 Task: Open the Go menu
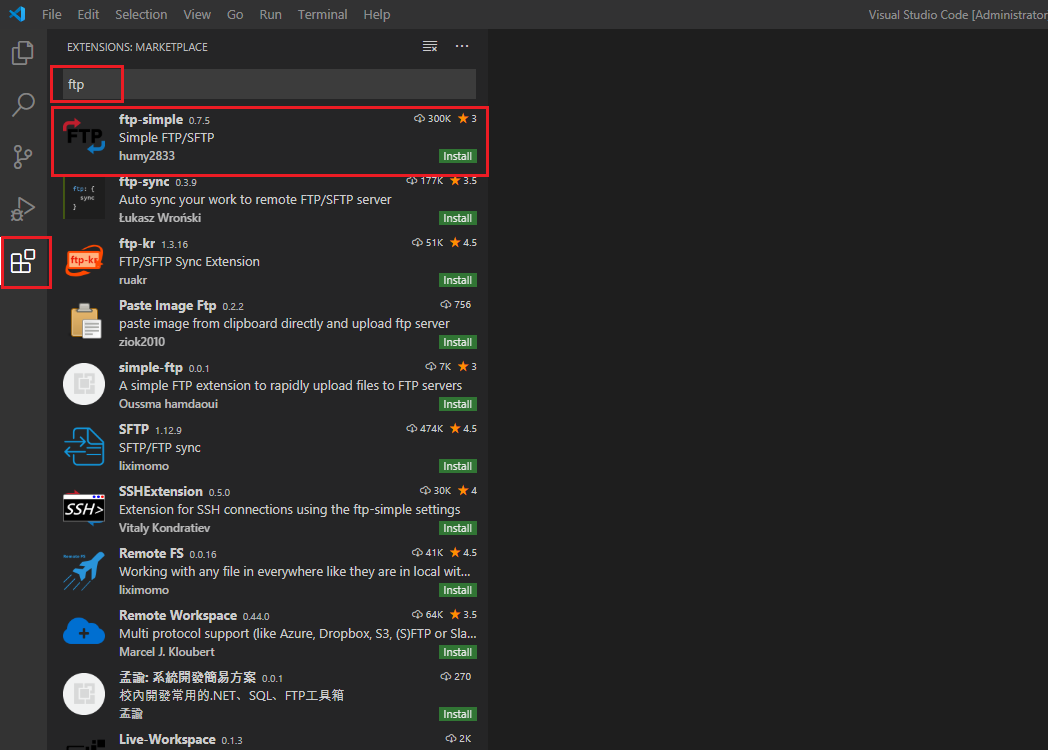pyautogui.click(x=235, y=14)
